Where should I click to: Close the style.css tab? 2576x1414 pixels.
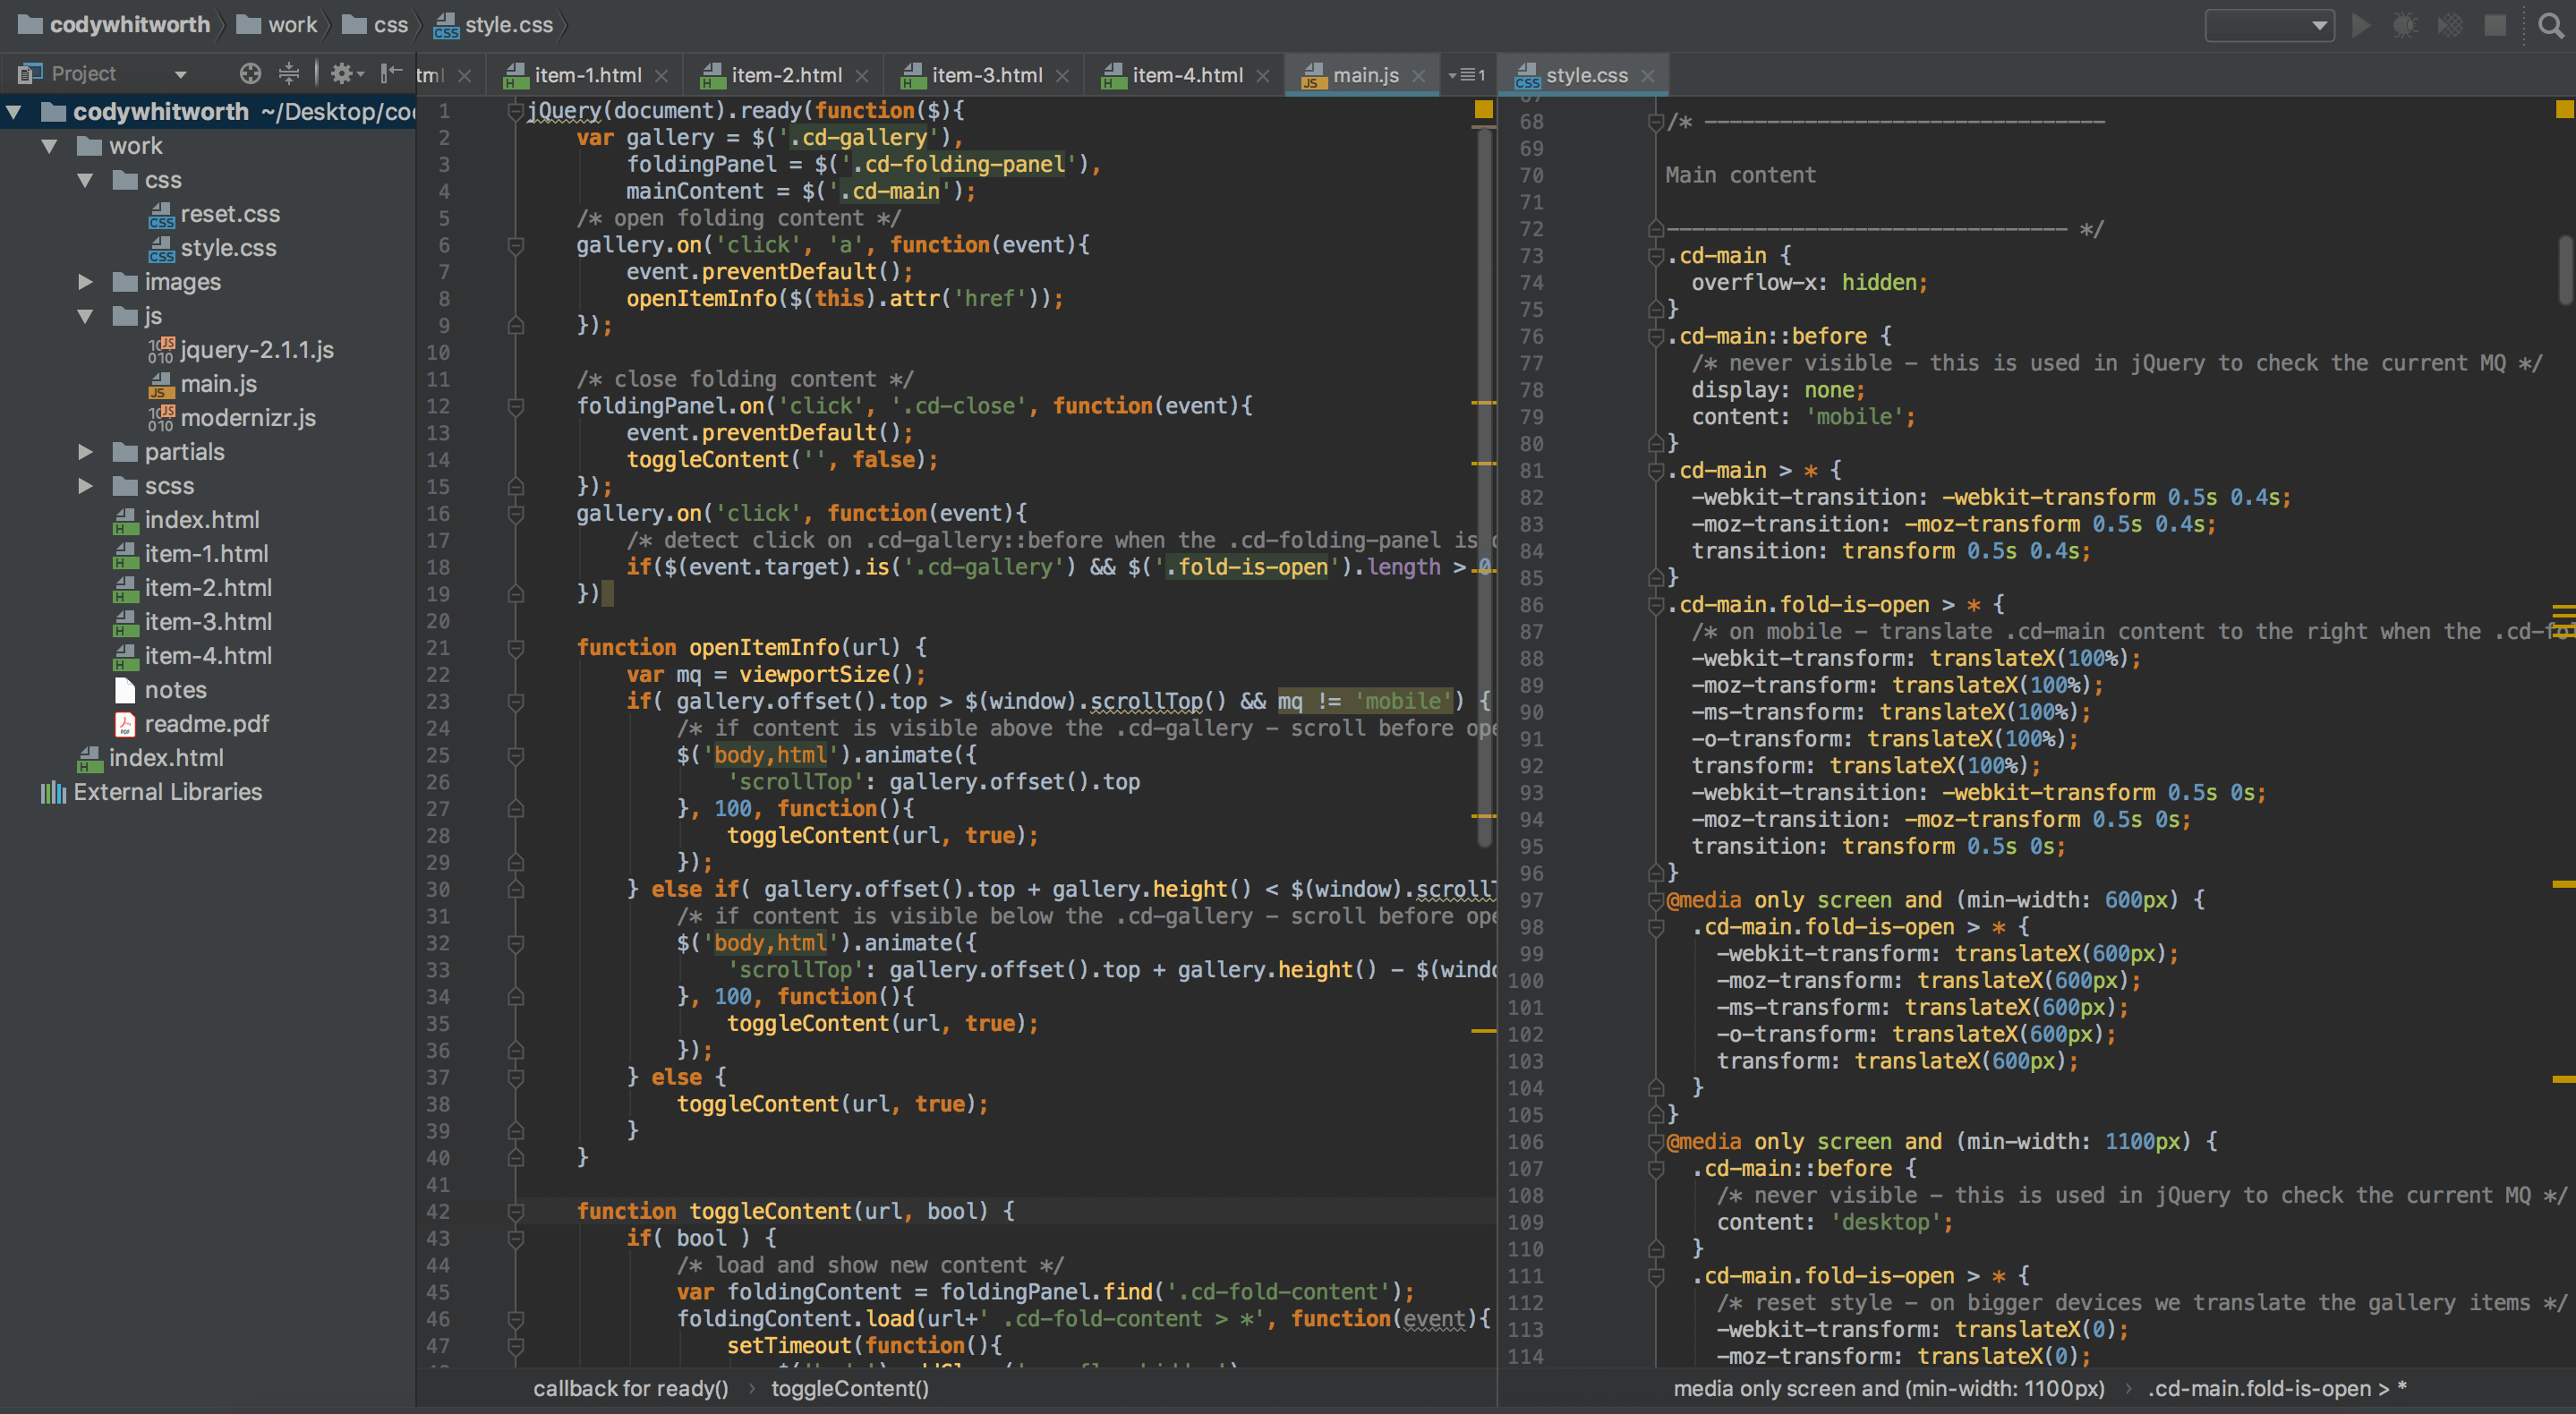click(1648, 76)
